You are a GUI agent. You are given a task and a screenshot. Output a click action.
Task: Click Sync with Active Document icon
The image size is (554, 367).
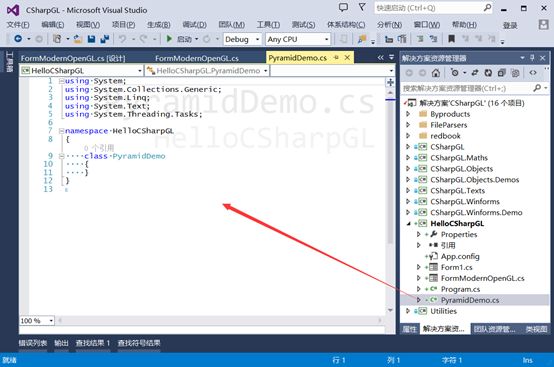pos(475,73)
